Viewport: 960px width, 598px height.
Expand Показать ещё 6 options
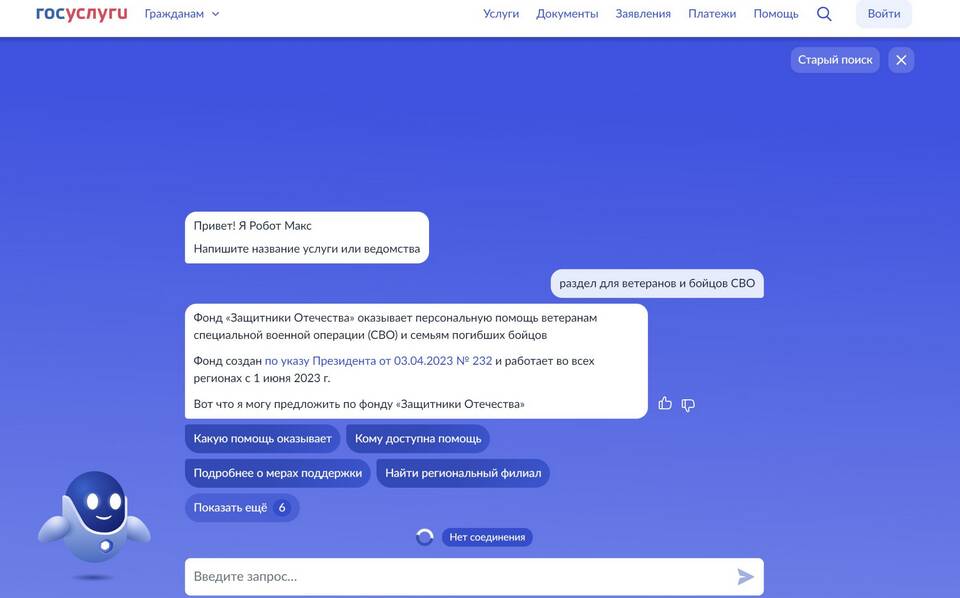pyautogui.click(x=242, y=507)
